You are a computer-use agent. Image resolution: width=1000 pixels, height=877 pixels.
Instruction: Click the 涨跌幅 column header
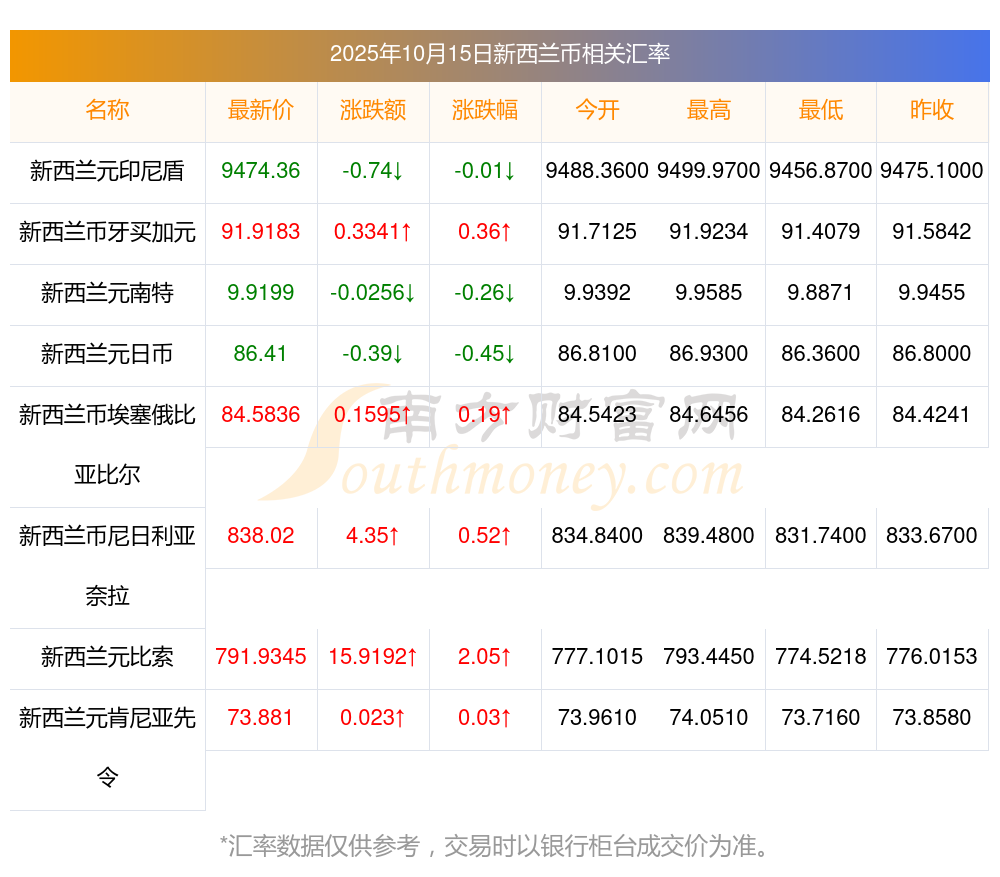click(x=485, y=110)
